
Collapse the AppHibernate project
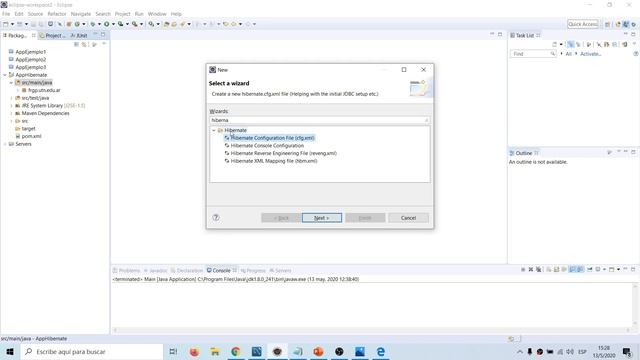pos(5,75)
